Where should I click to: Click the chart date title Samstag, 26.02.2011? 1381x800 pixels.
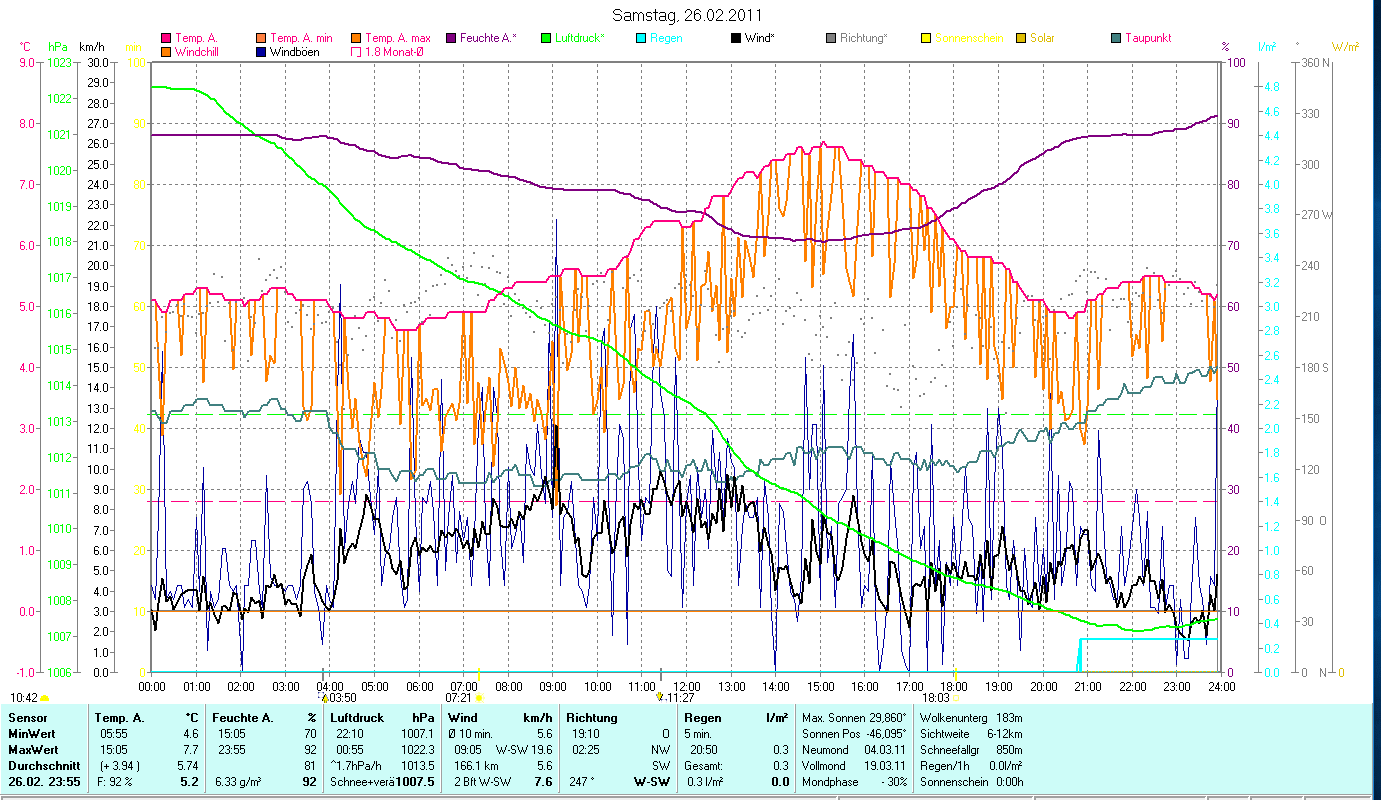[690, 15]
